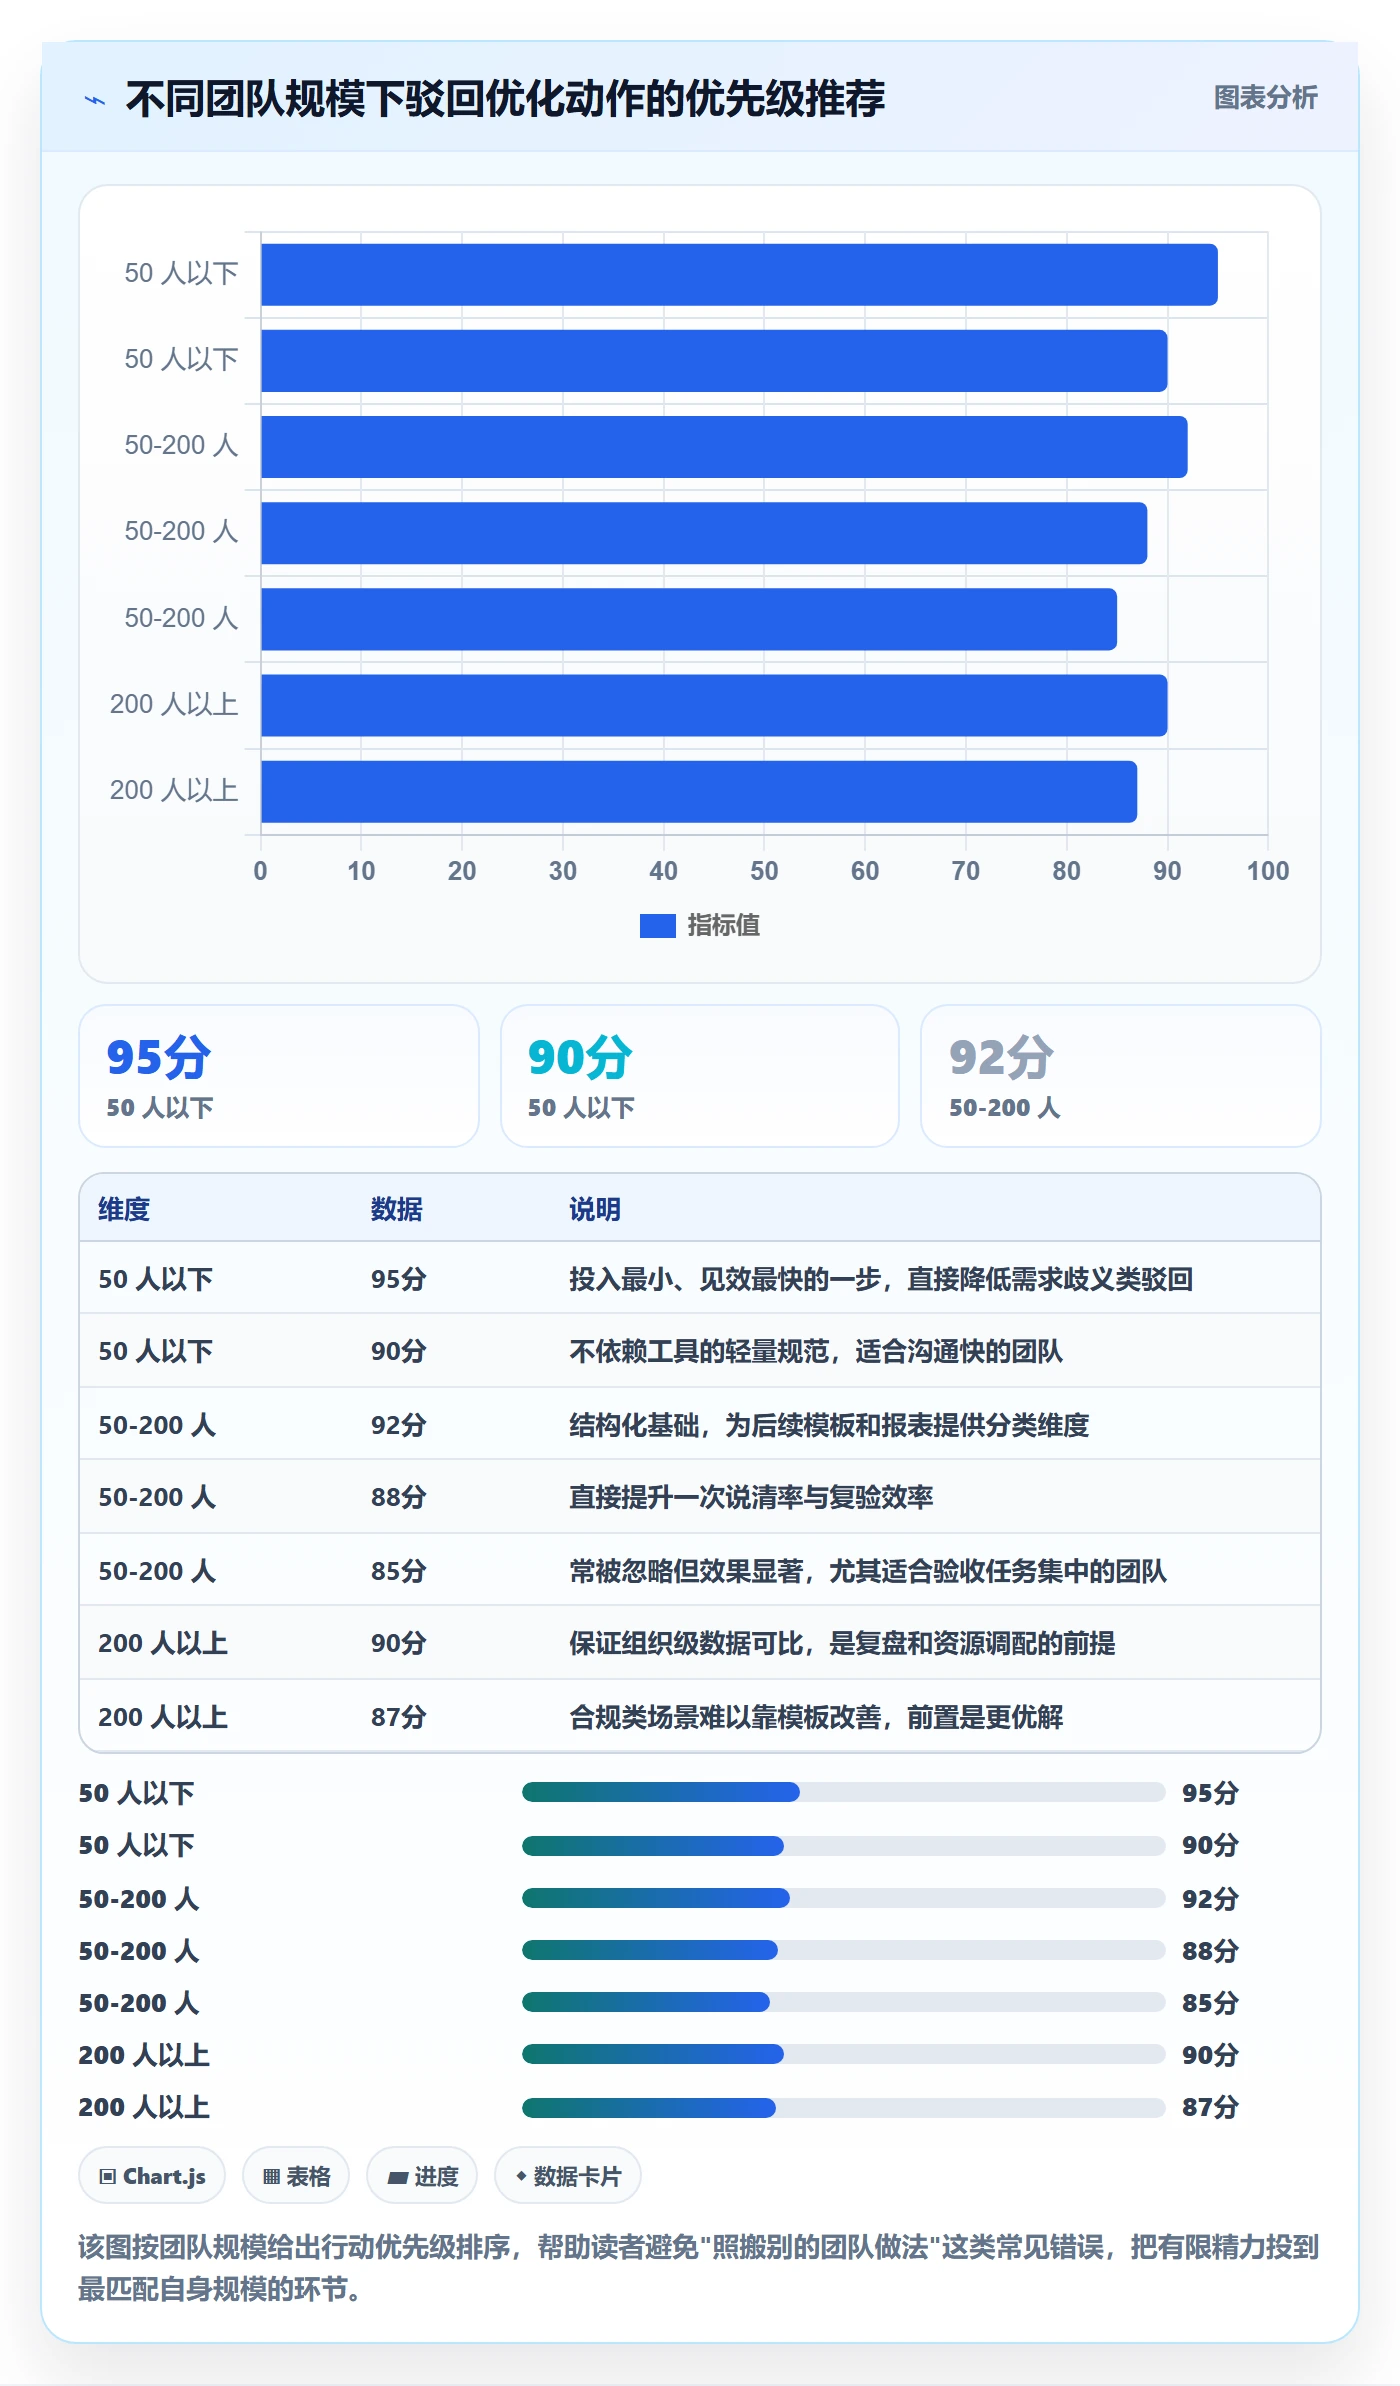Select the table row 保证组织级数据可比
Screen dimensions: 1400x2386
click(700, 1643)
